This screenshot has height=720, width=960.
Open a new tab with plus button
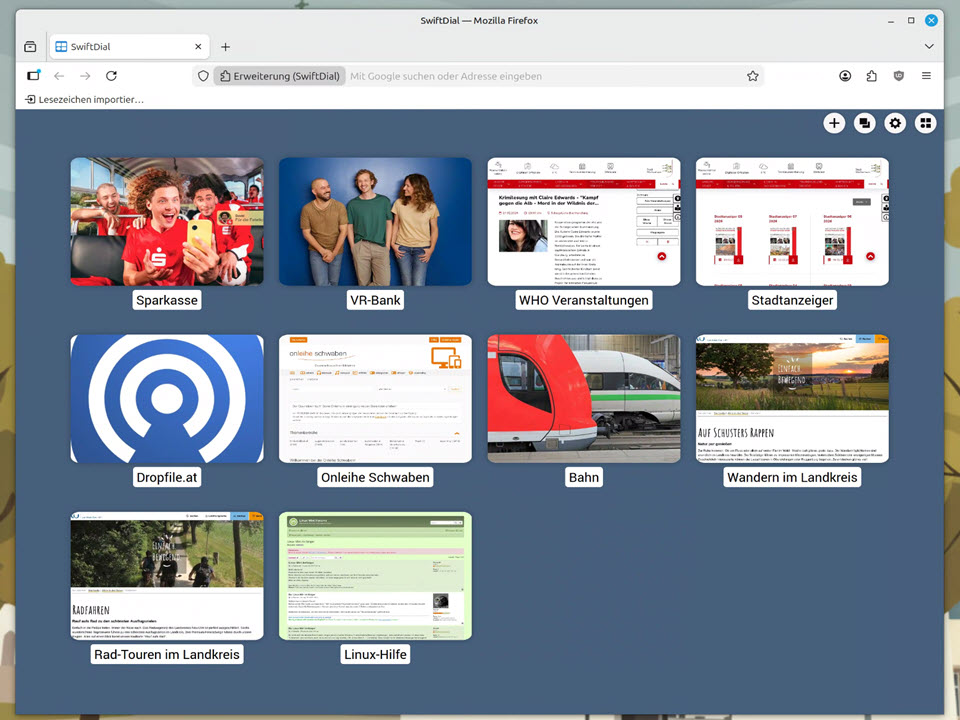coord(225,47)
